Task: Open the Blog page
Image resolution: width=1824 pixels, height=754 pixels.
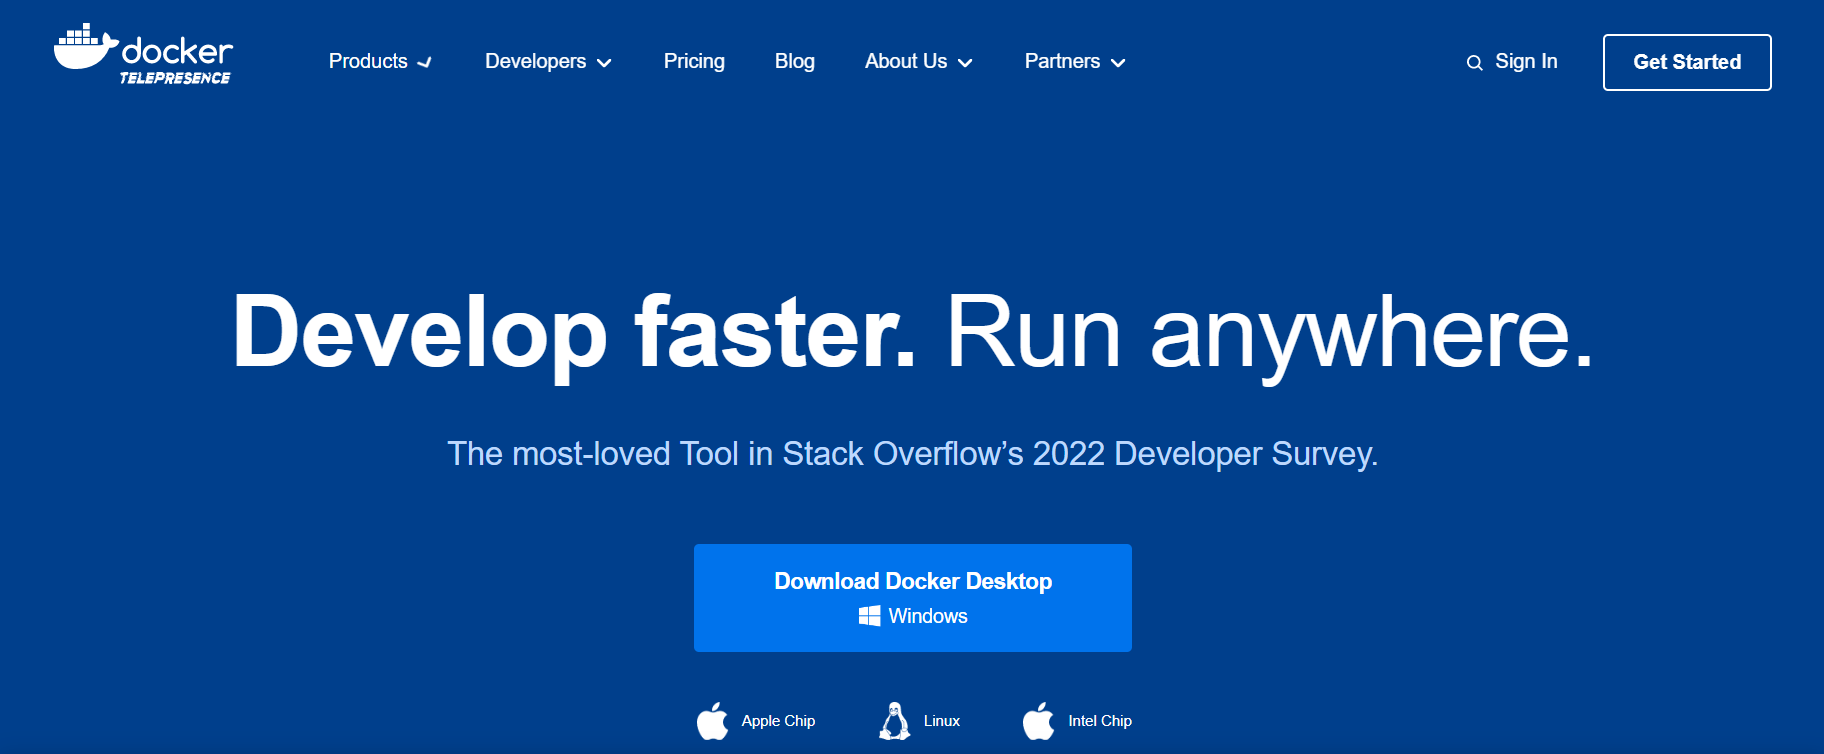Action: pyautogui.click(x=795, y=61)
